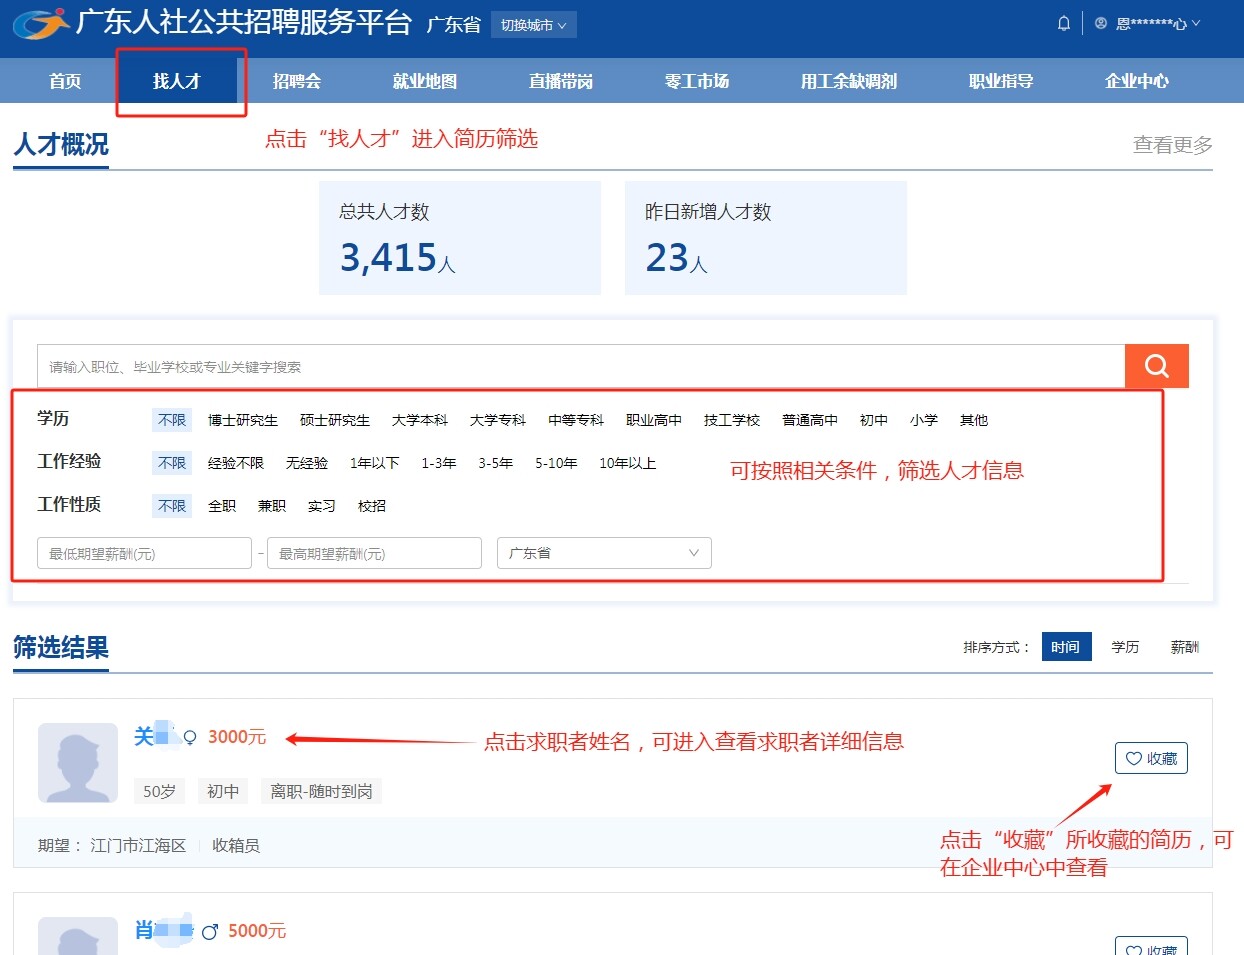Screen dimensions: 1244x955
Task: Click the heart 收藏 button on first resume
Action: point(1151,759)
